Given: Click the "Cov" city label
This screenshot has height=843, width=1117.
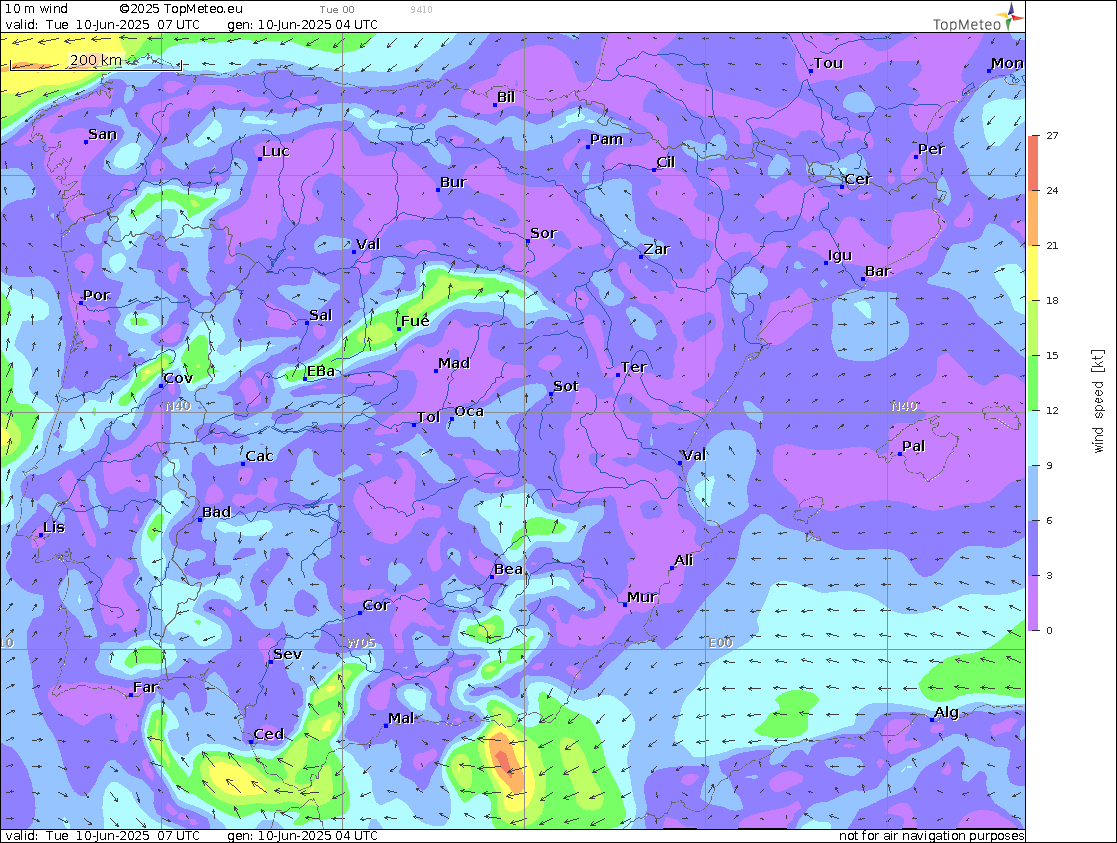Looking at the screenshot, I should click(x=178, y=378).
